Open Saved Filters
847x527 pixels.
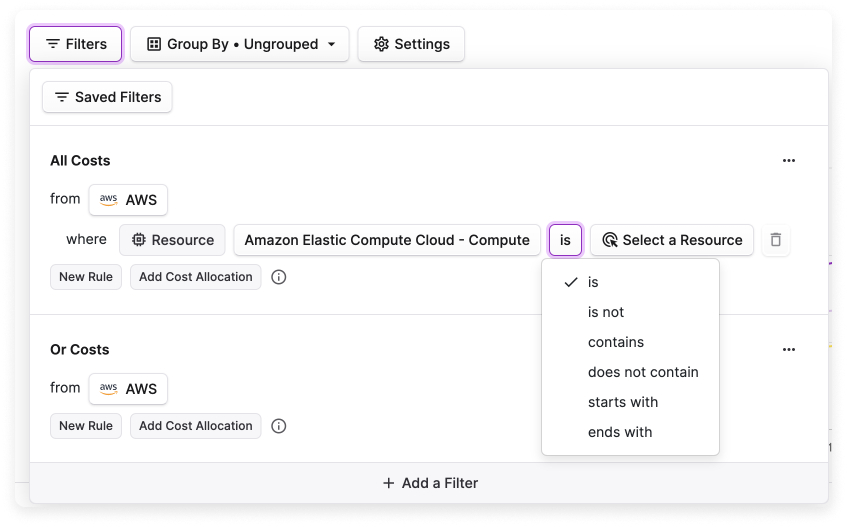click(107, 97)
